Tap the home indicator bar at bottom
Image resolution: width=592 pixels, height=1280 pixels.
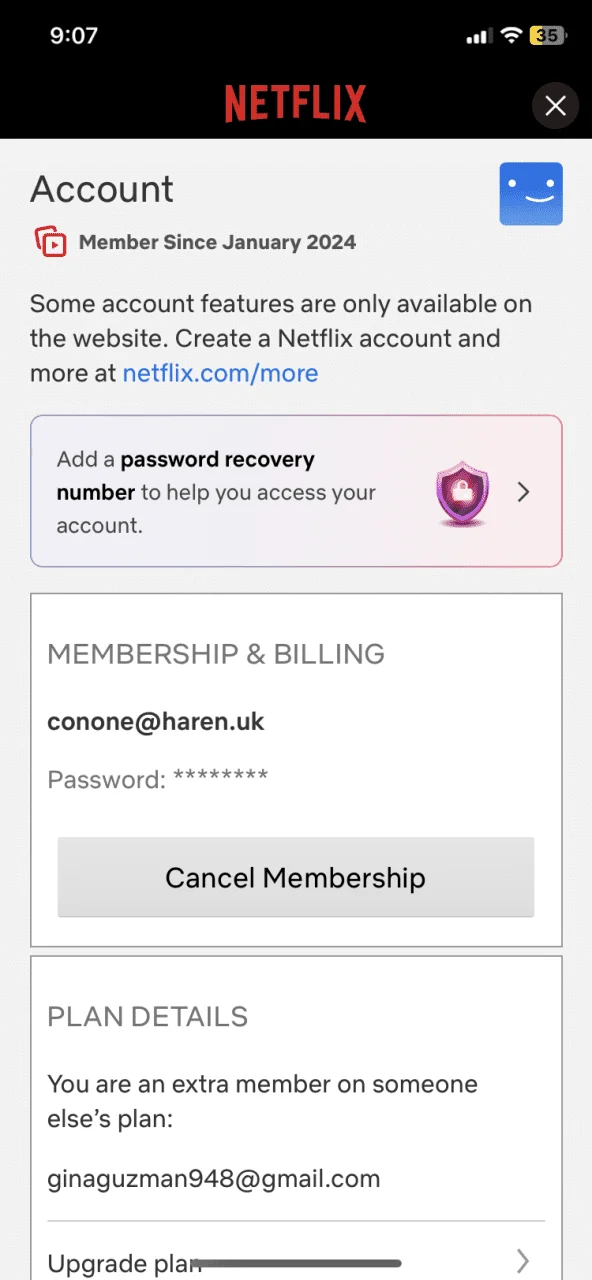coord(296,1263)
